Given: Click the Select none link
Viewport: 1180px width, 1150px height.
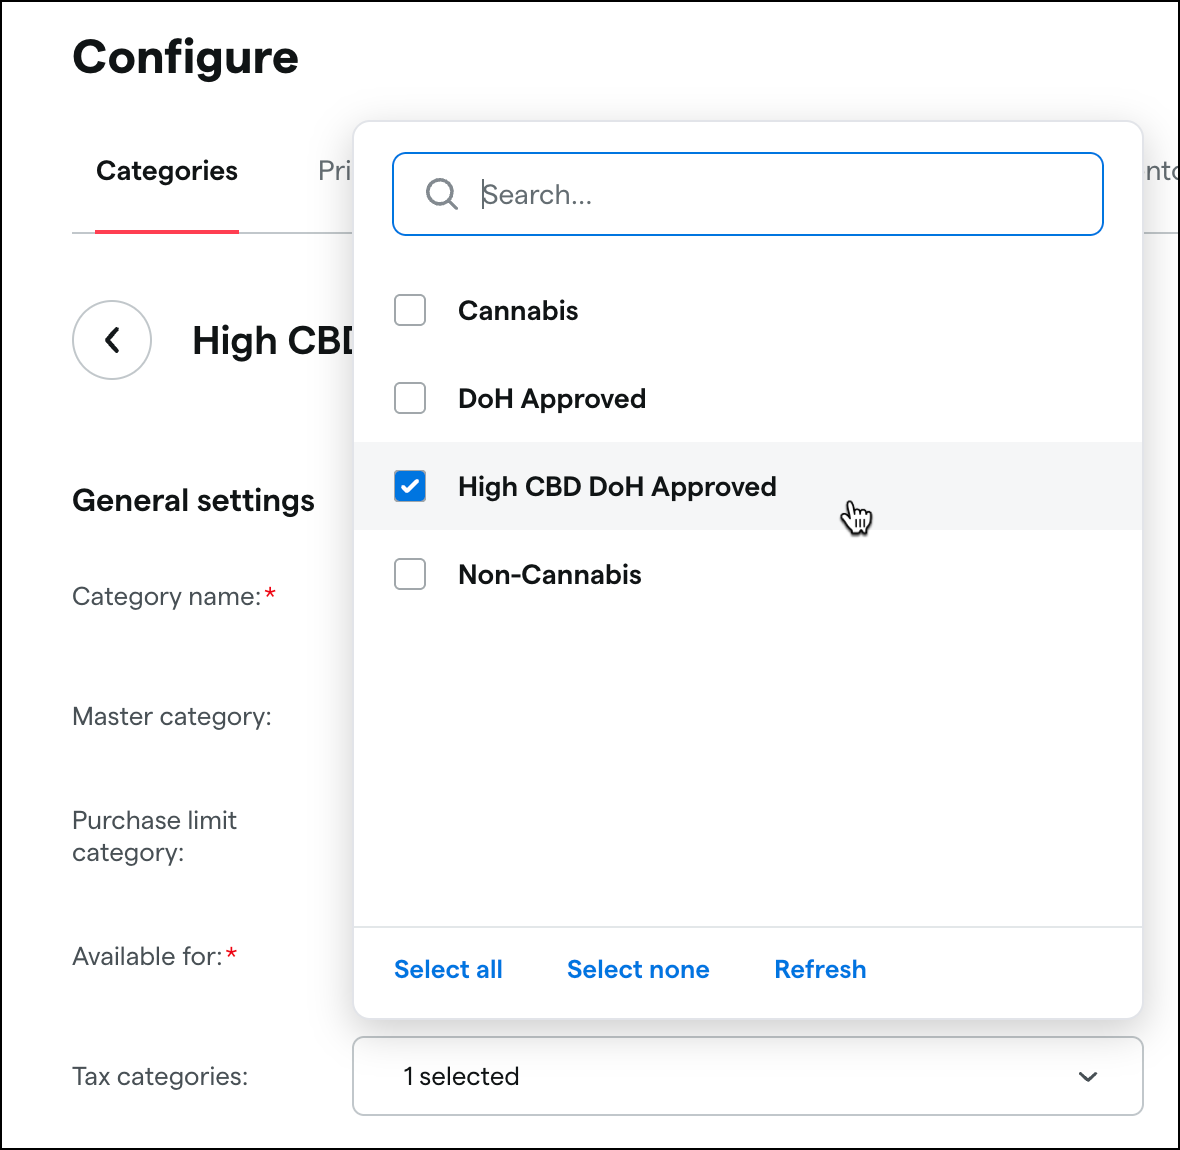Looking at the screenshot, I should 638,969.
